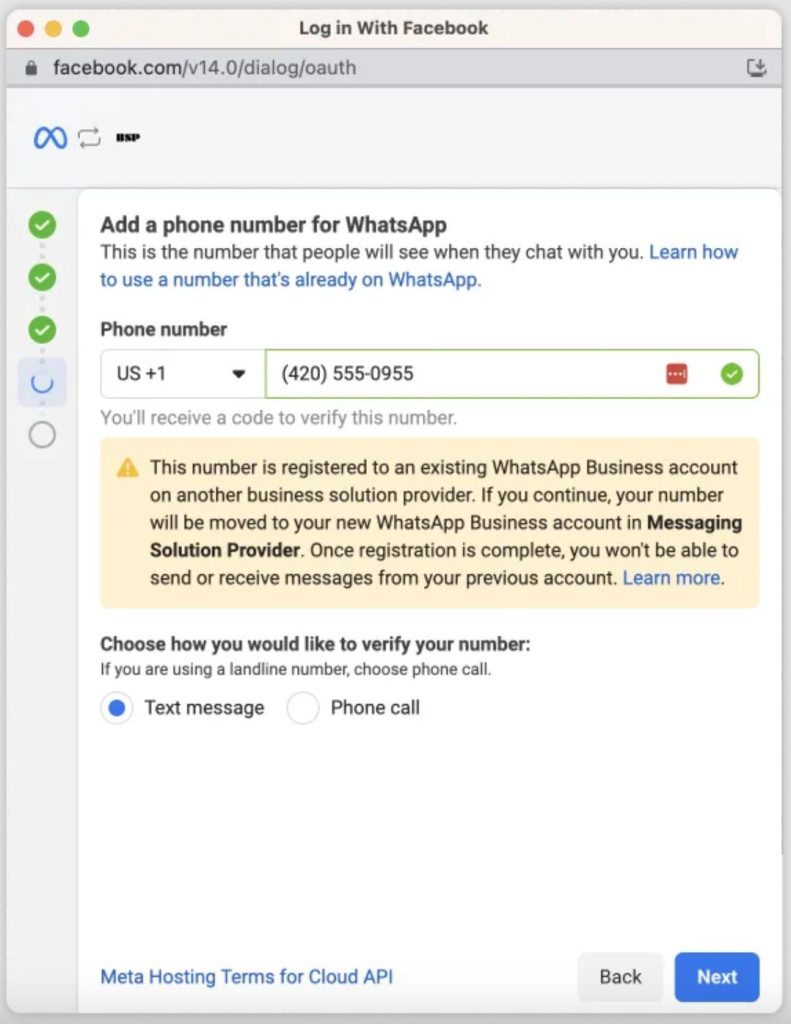791x1024 pixels.
Task: Click the yellow warning triangle icon
Action: [127, 468]
